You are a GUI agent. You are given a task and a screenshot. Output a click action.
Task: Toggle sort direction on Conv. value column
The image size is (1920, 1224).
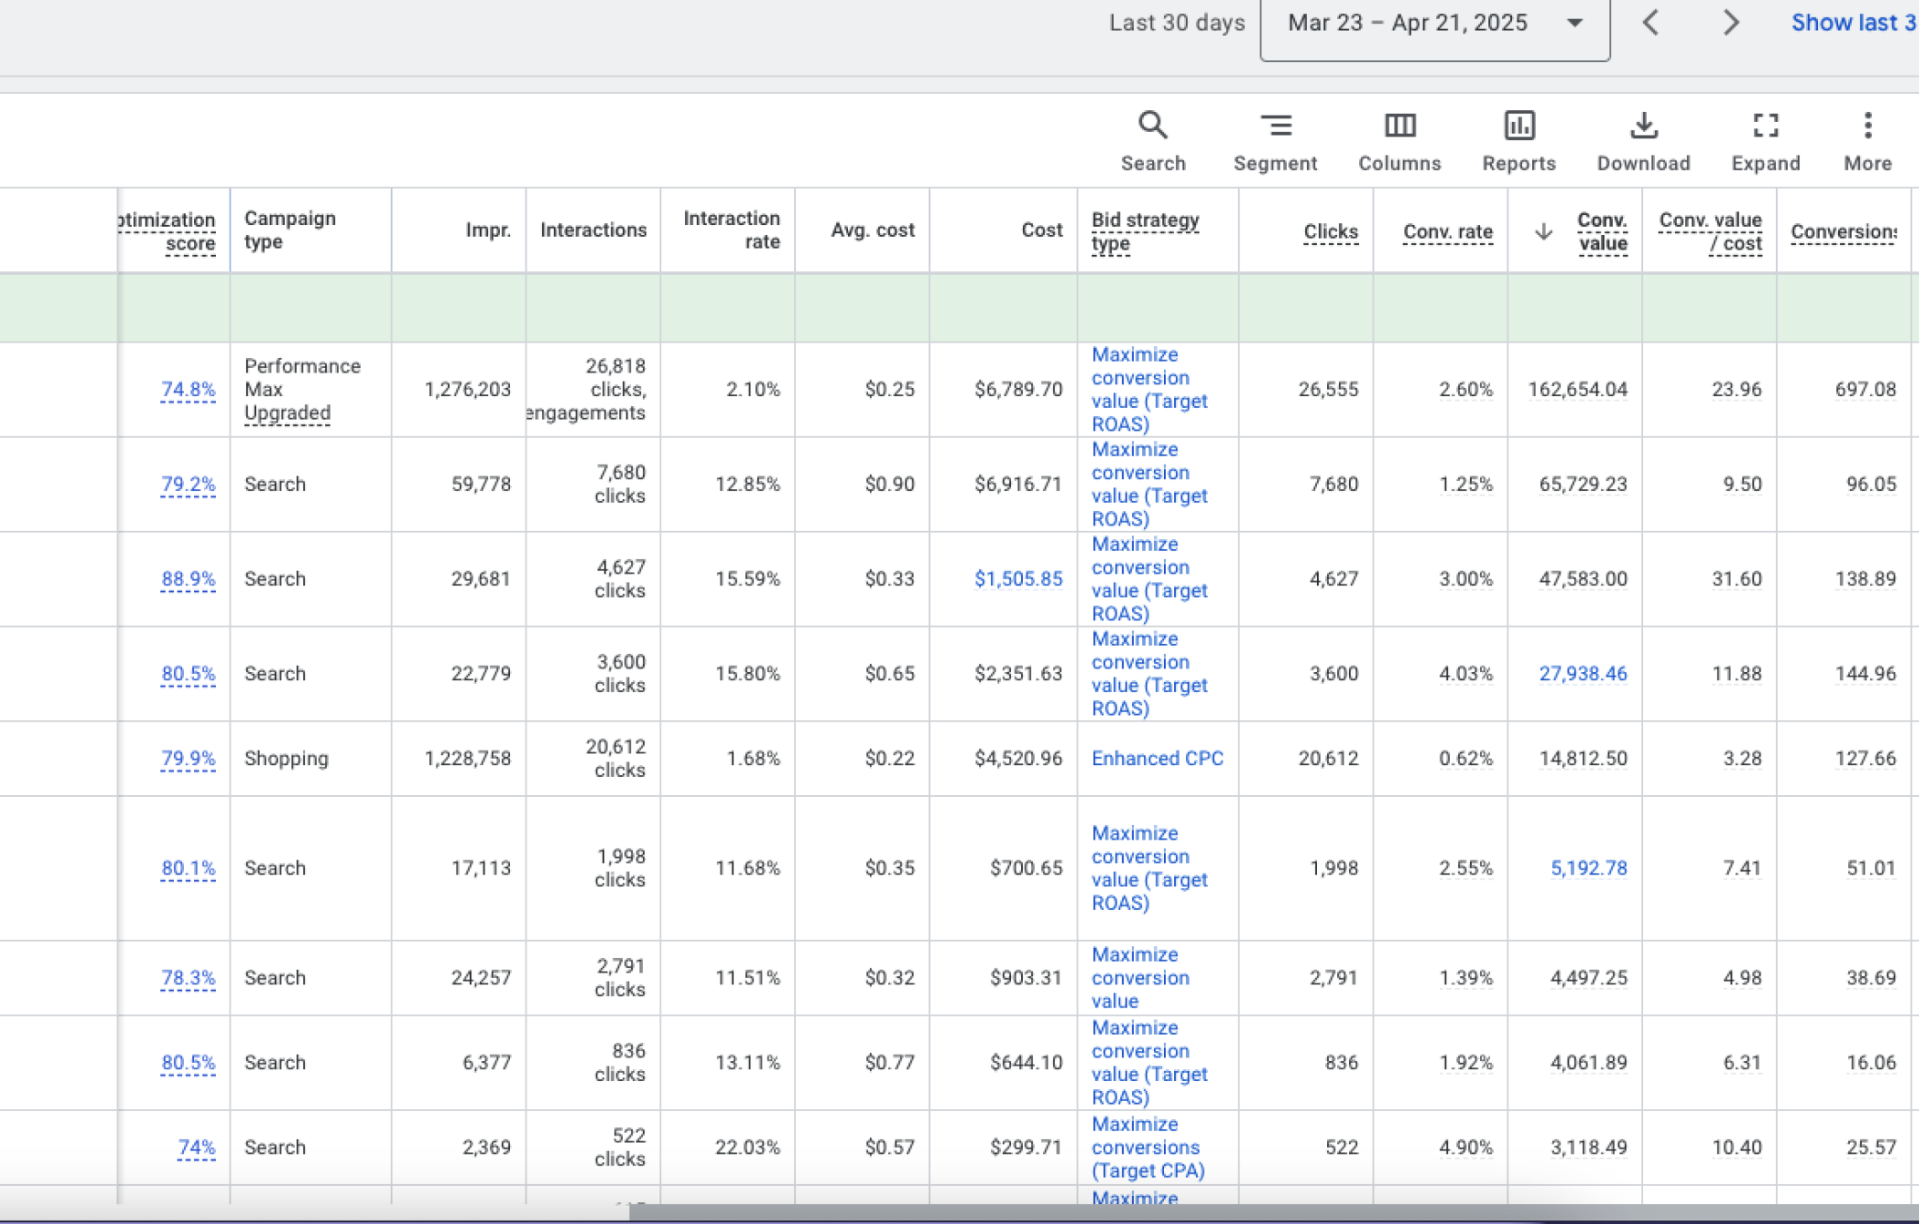coord(1601,231)
